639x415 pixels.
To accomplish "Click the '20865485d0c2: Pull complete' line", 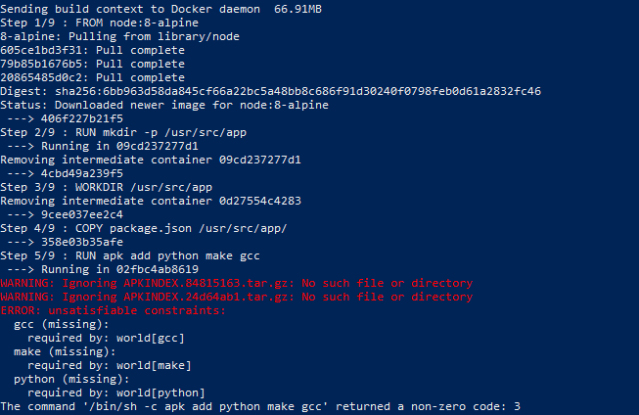I will tap(79, 77).
